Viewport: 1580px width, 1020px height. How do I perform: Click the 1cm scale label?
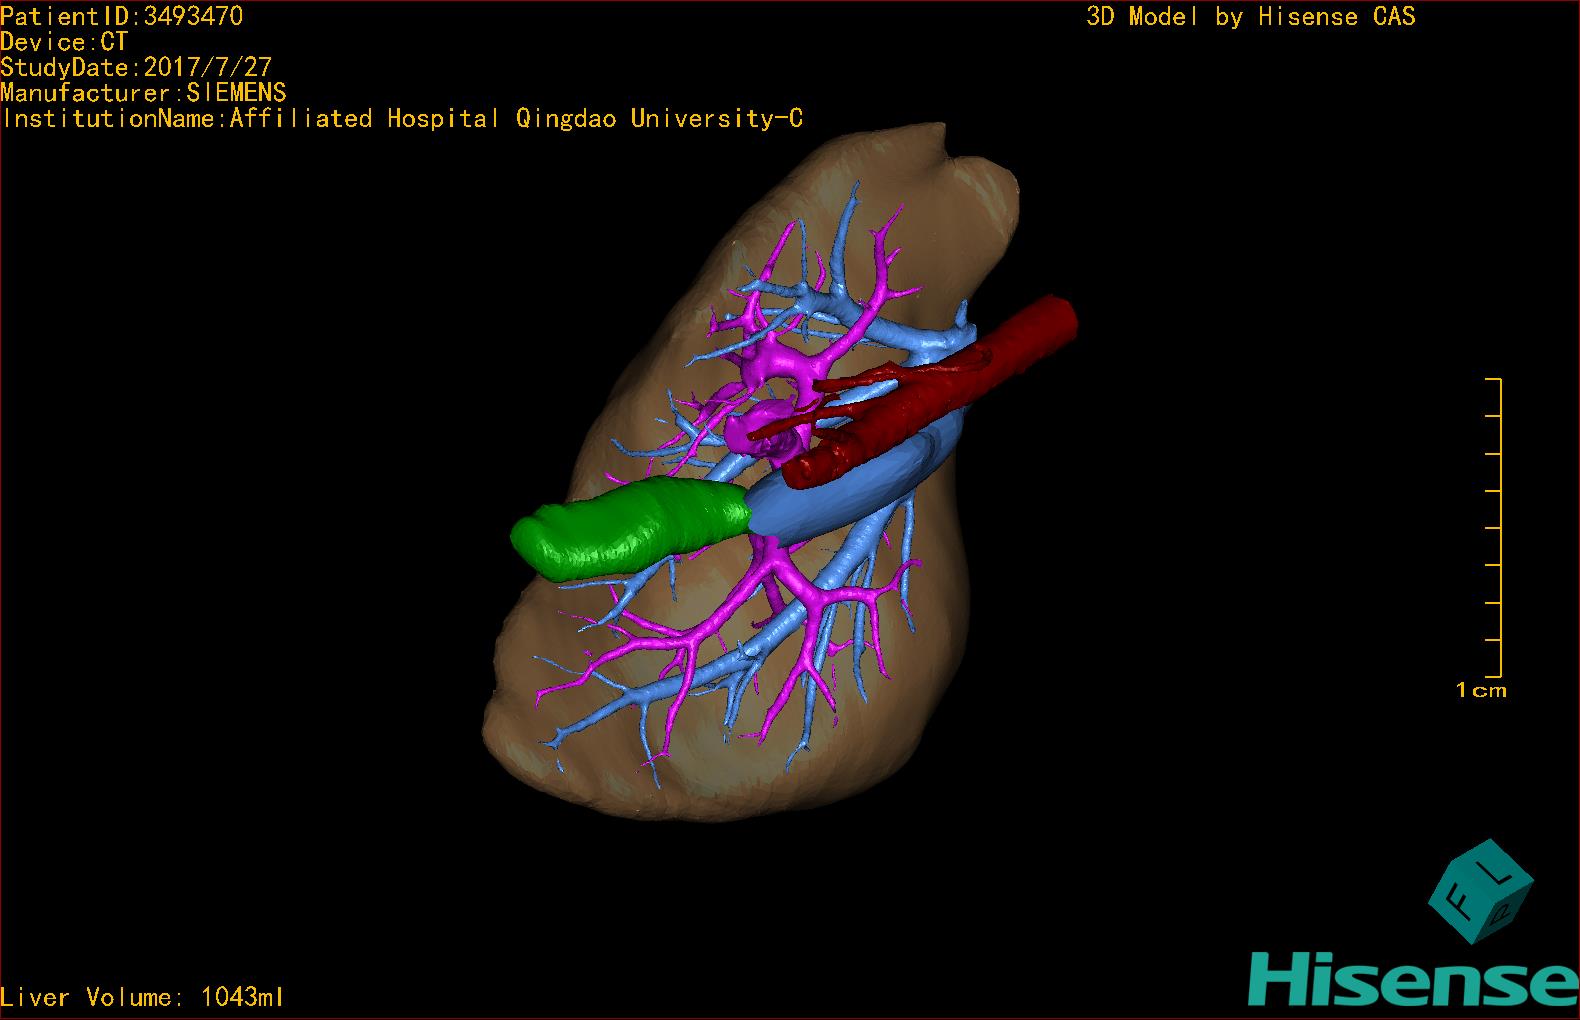[1480, 690]
